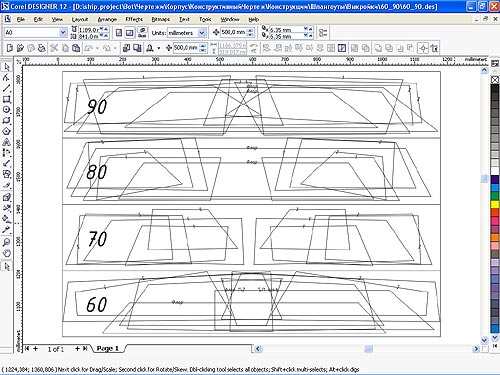Screen dimensions: 500x375
Task: Select the Pick tool in toolbox
Action: (x=6, y=67)
